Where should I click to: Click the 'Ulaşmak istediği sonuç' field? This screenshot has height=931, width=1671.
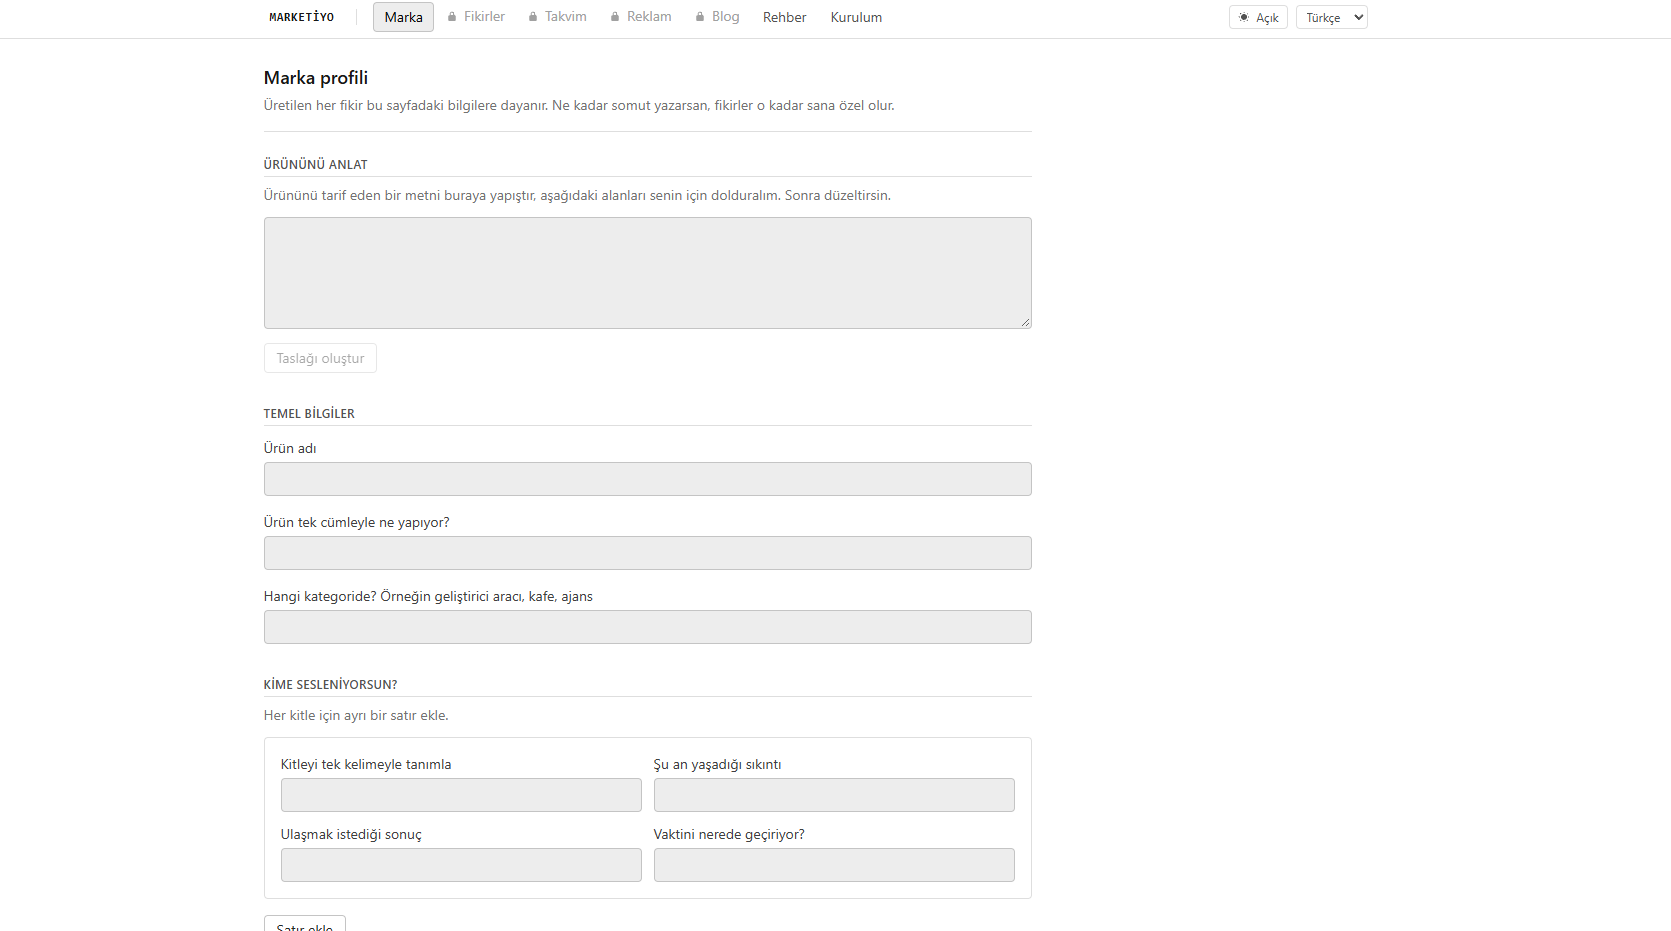tap(461, 865)
